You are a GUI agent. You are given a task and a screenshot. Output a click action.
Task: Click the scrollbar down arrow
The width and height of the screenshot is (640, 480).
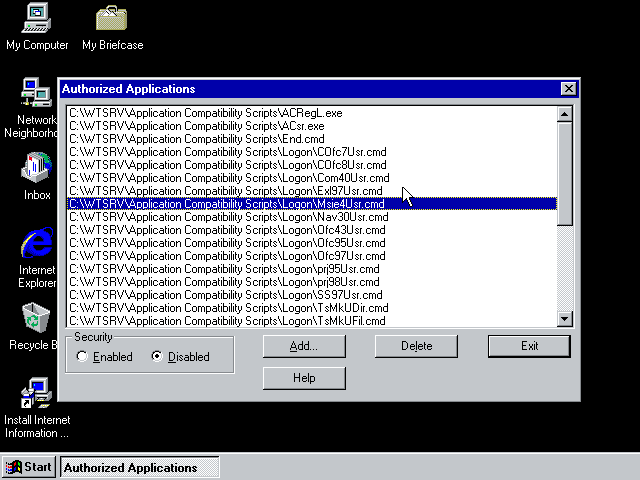click(x=564, y=318)
